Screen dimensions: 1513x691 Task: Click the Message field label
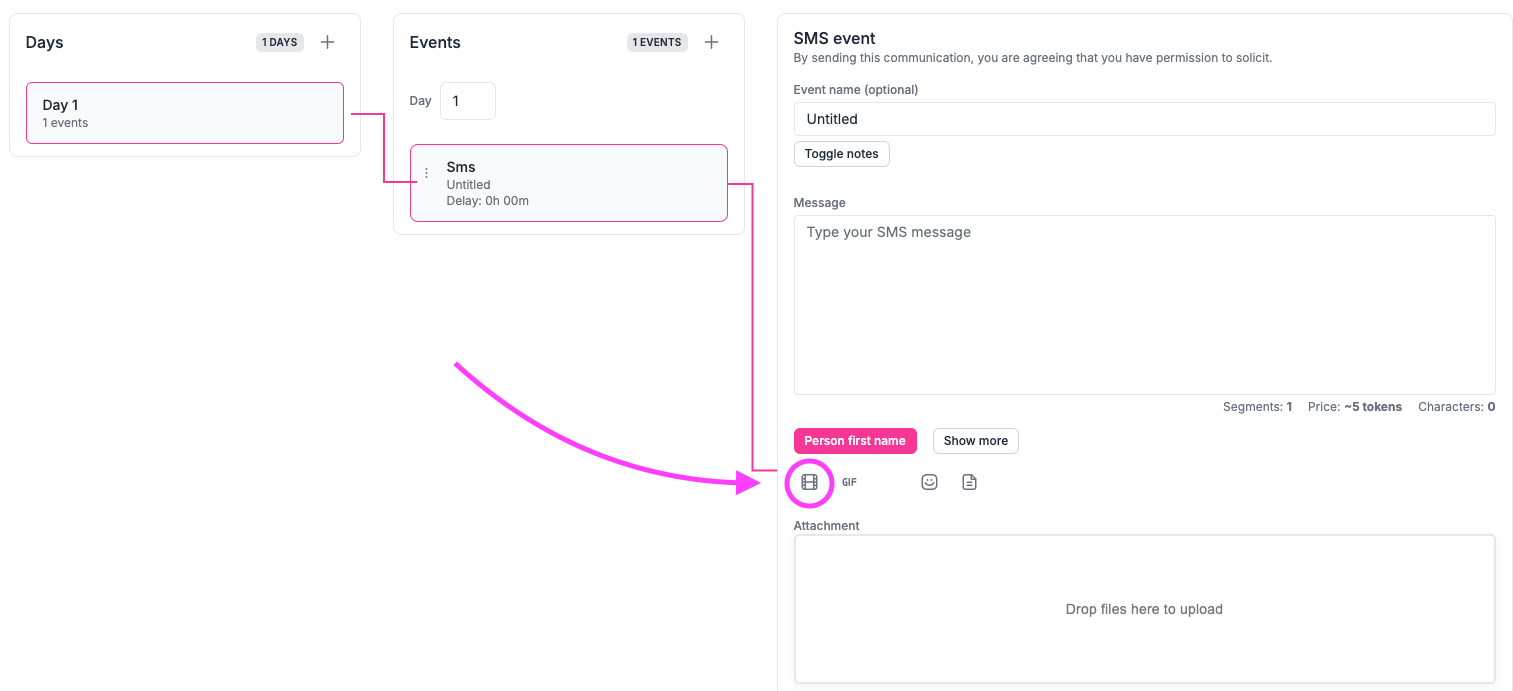click(819, 202)
